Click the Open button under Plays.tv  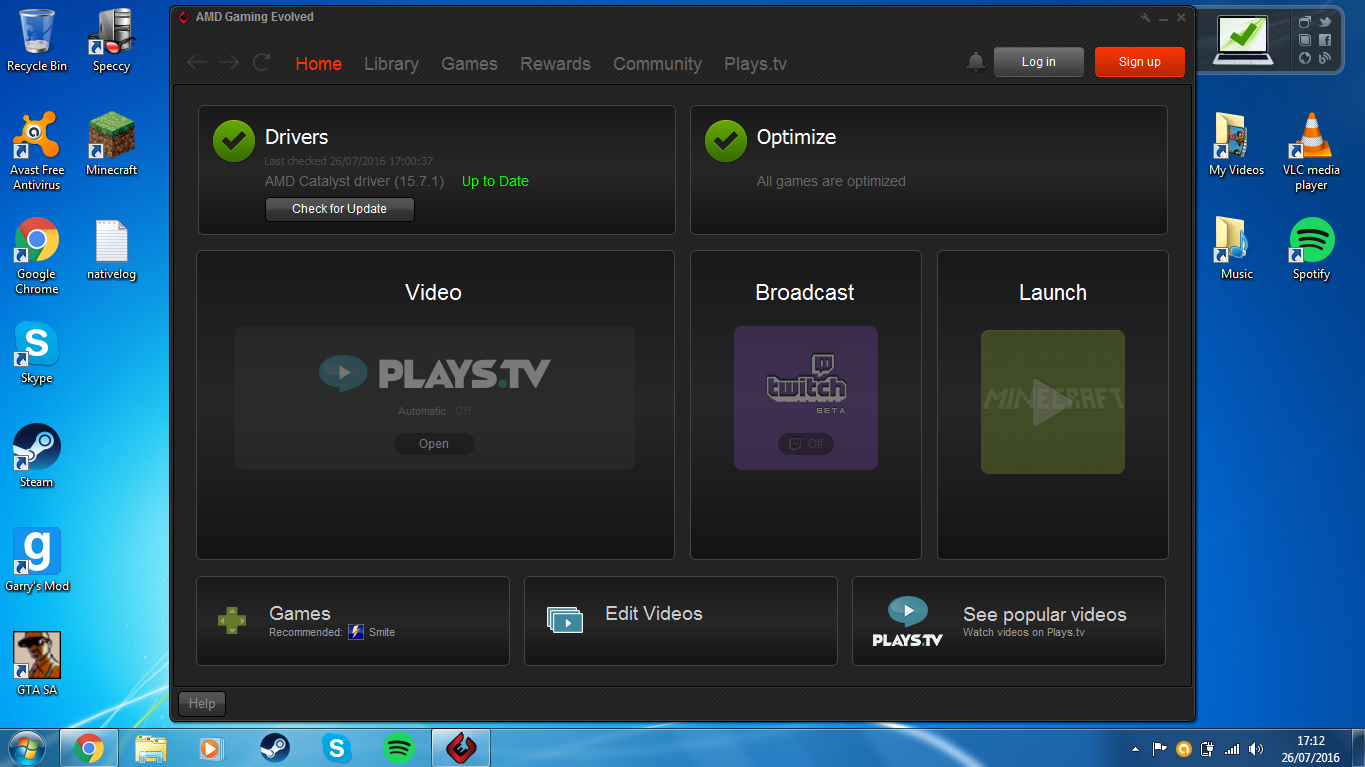click(434, 444)
